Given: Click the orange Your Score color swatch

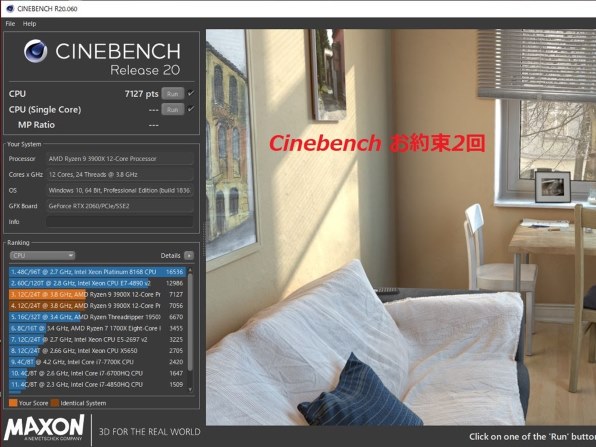Looking at the screenshot, I should point(13,403).
